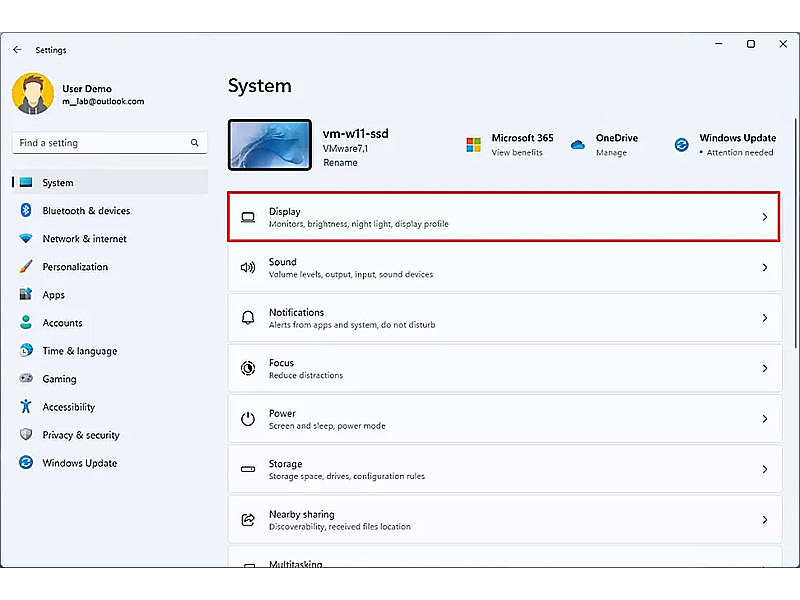Expand Sound via its chevron
The height and width of the screenshot is (600, 800).
tap(764, 267)
